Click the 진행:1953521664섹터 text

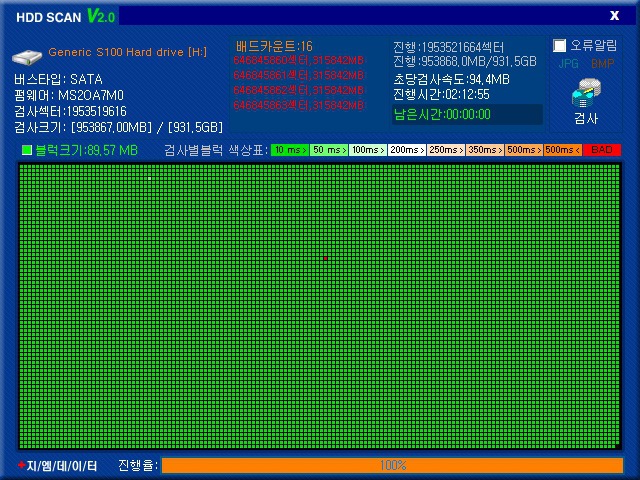pyautogui.click(x=449, y=47)
